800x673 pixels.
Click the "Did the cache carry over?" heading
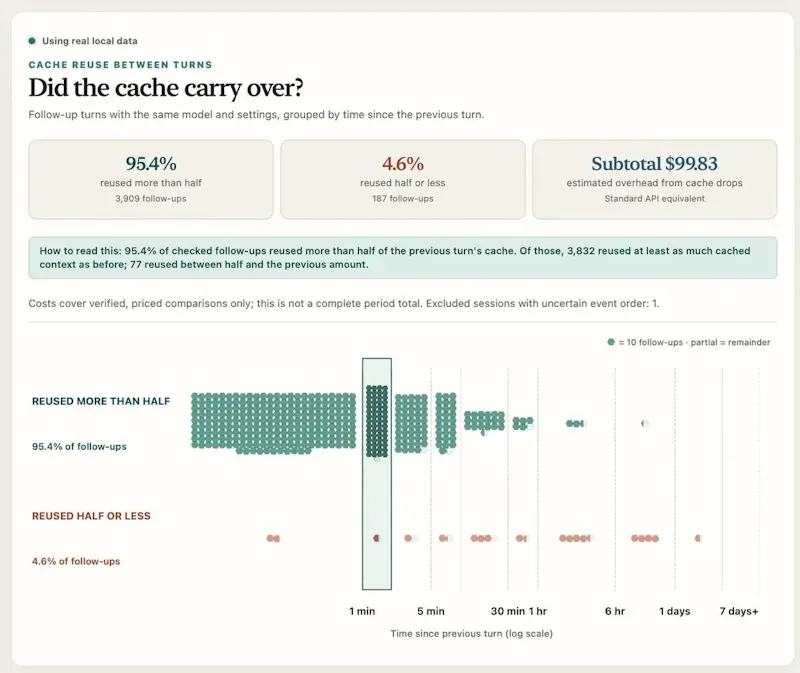click(166, 88)
